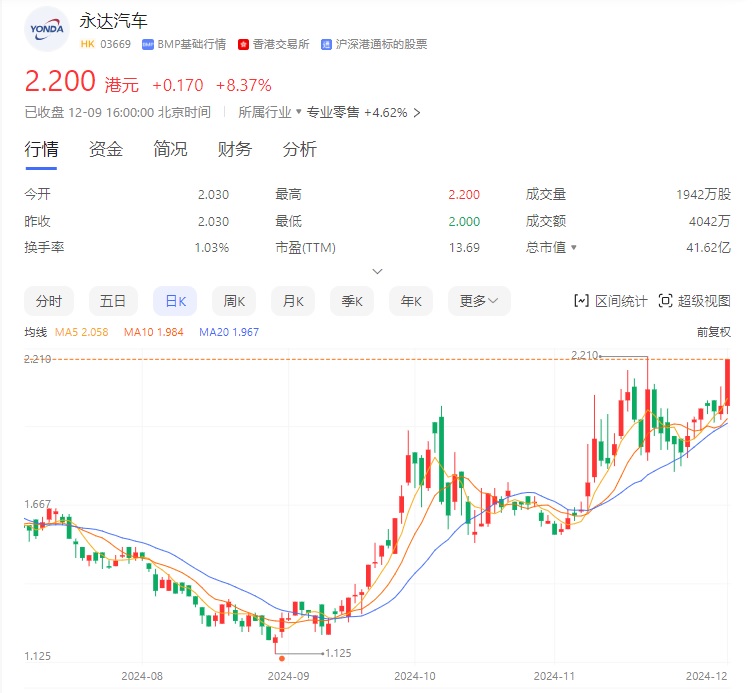Toggle the 总市值 dropdown arrow
Image resolution: width=753 pixels, height=693 pixels.
tap(574, 248)
